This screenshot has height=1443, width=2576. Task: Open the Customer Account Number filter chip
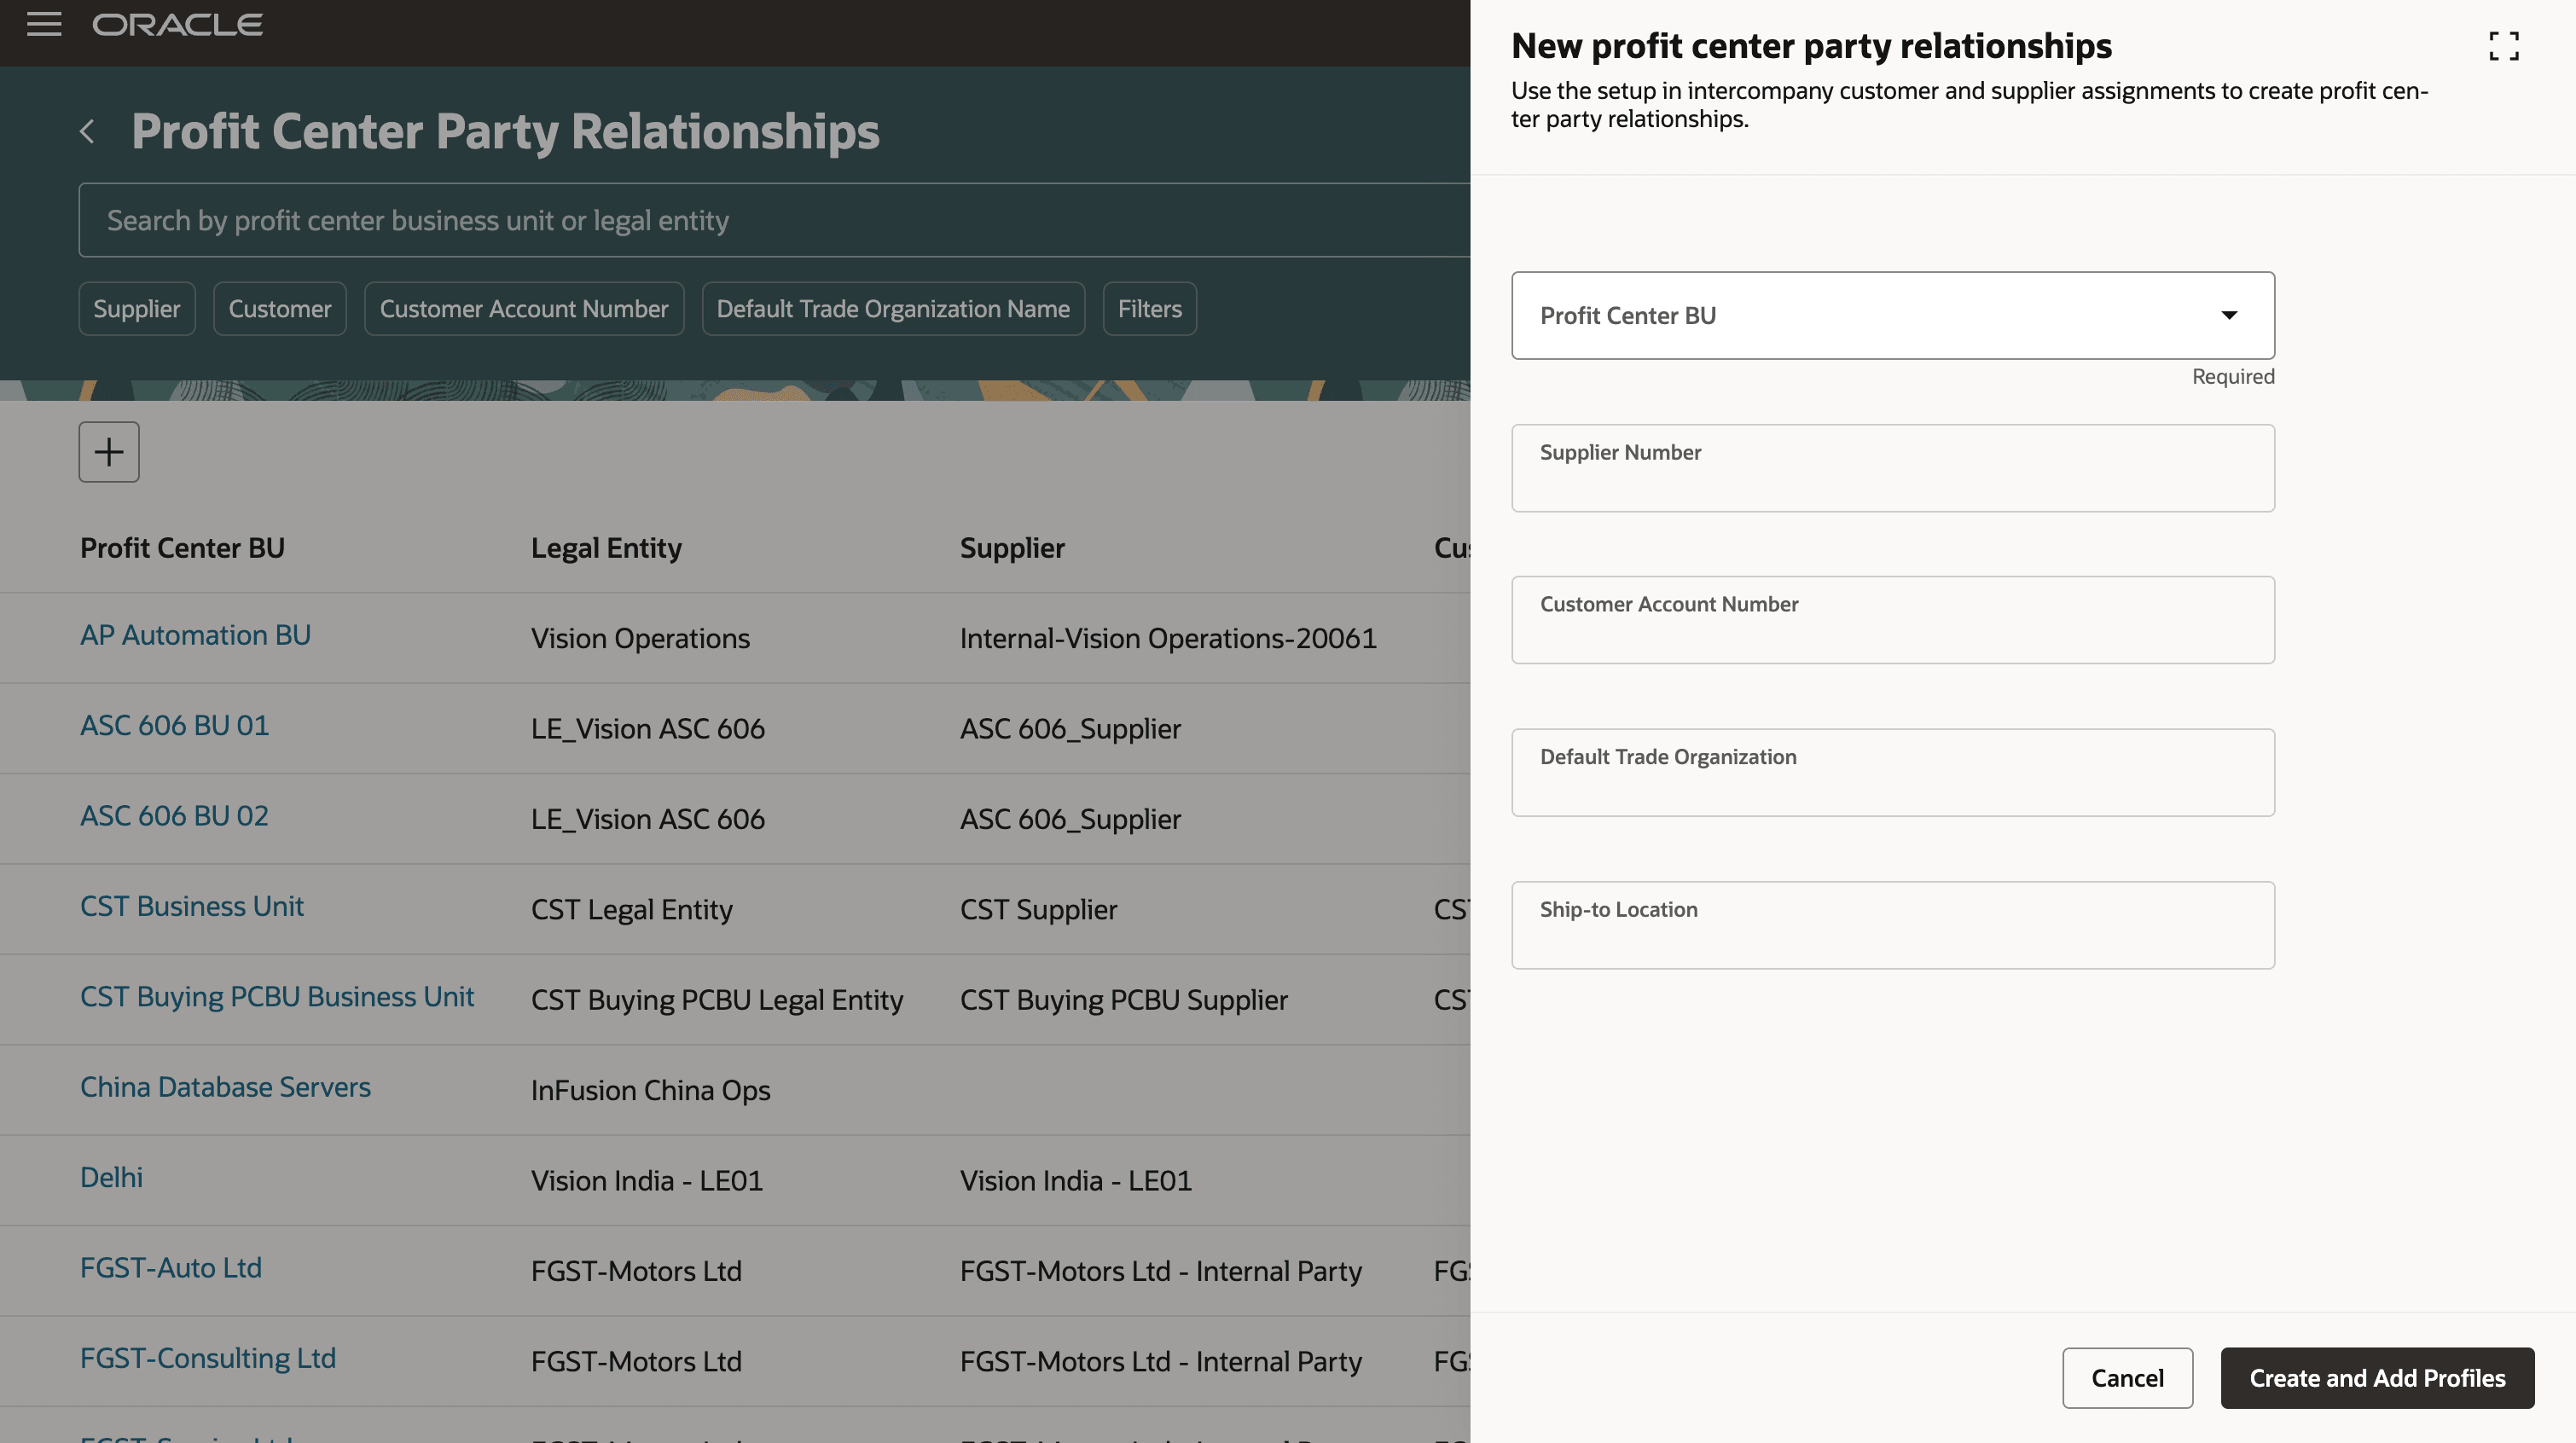(x=523, y=309)
